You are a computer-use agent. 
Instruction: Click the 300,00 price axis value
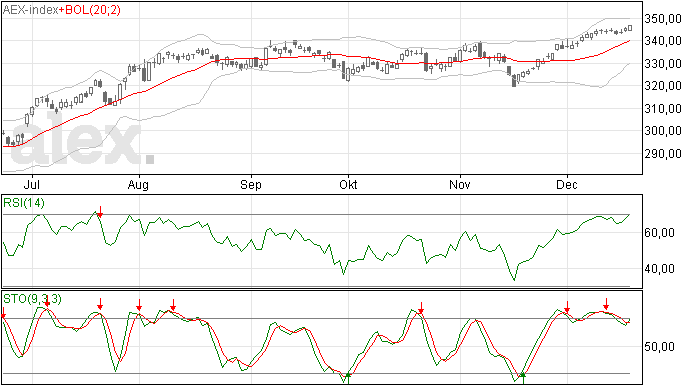point(663,131)
